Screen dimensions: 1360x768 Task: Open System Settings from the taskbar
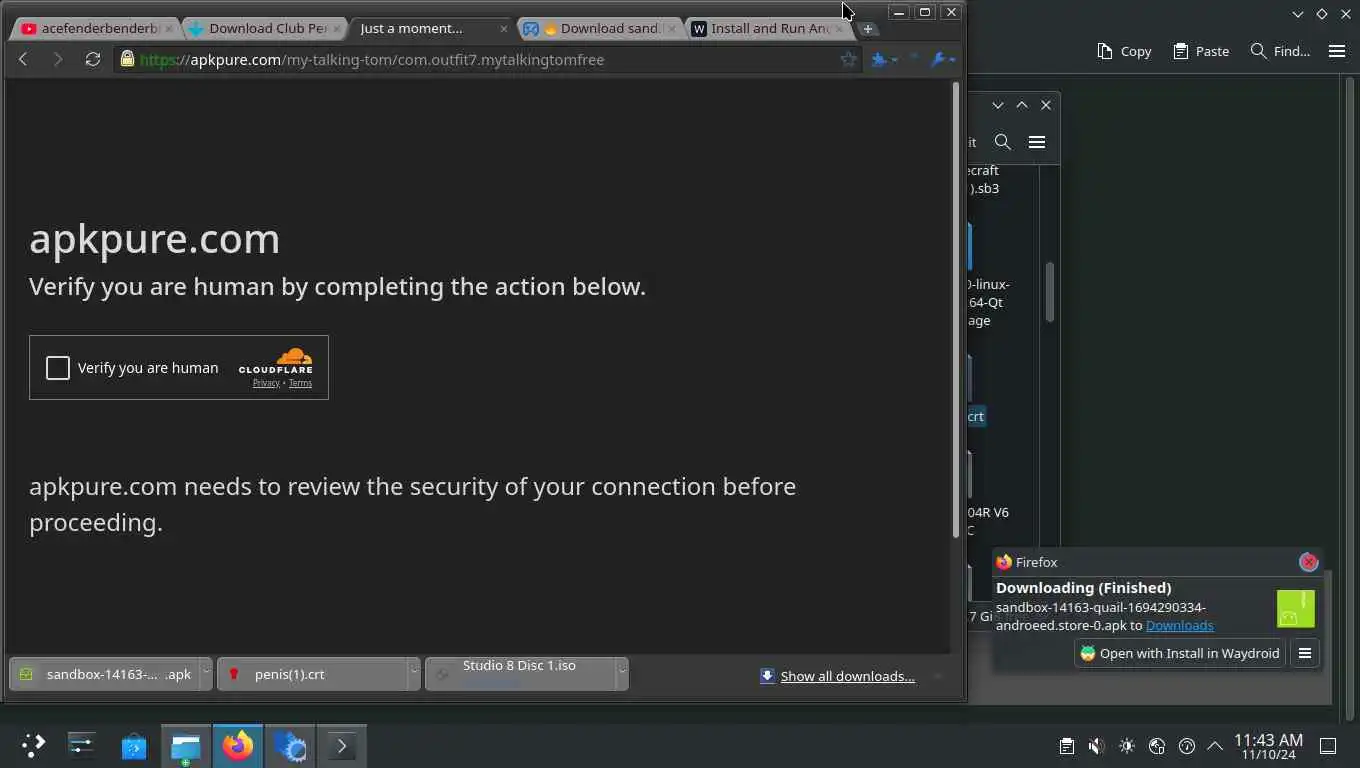(x=82, y=745)
